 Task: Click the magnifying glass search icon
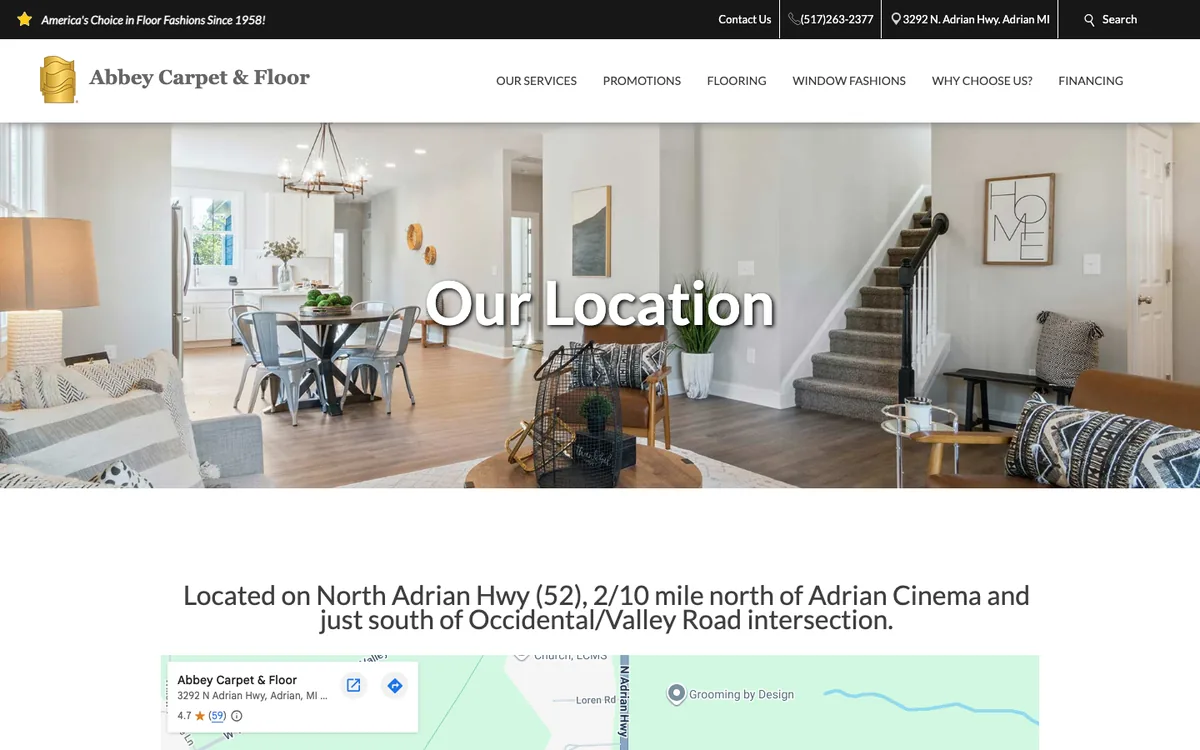tap(1090, 20)
